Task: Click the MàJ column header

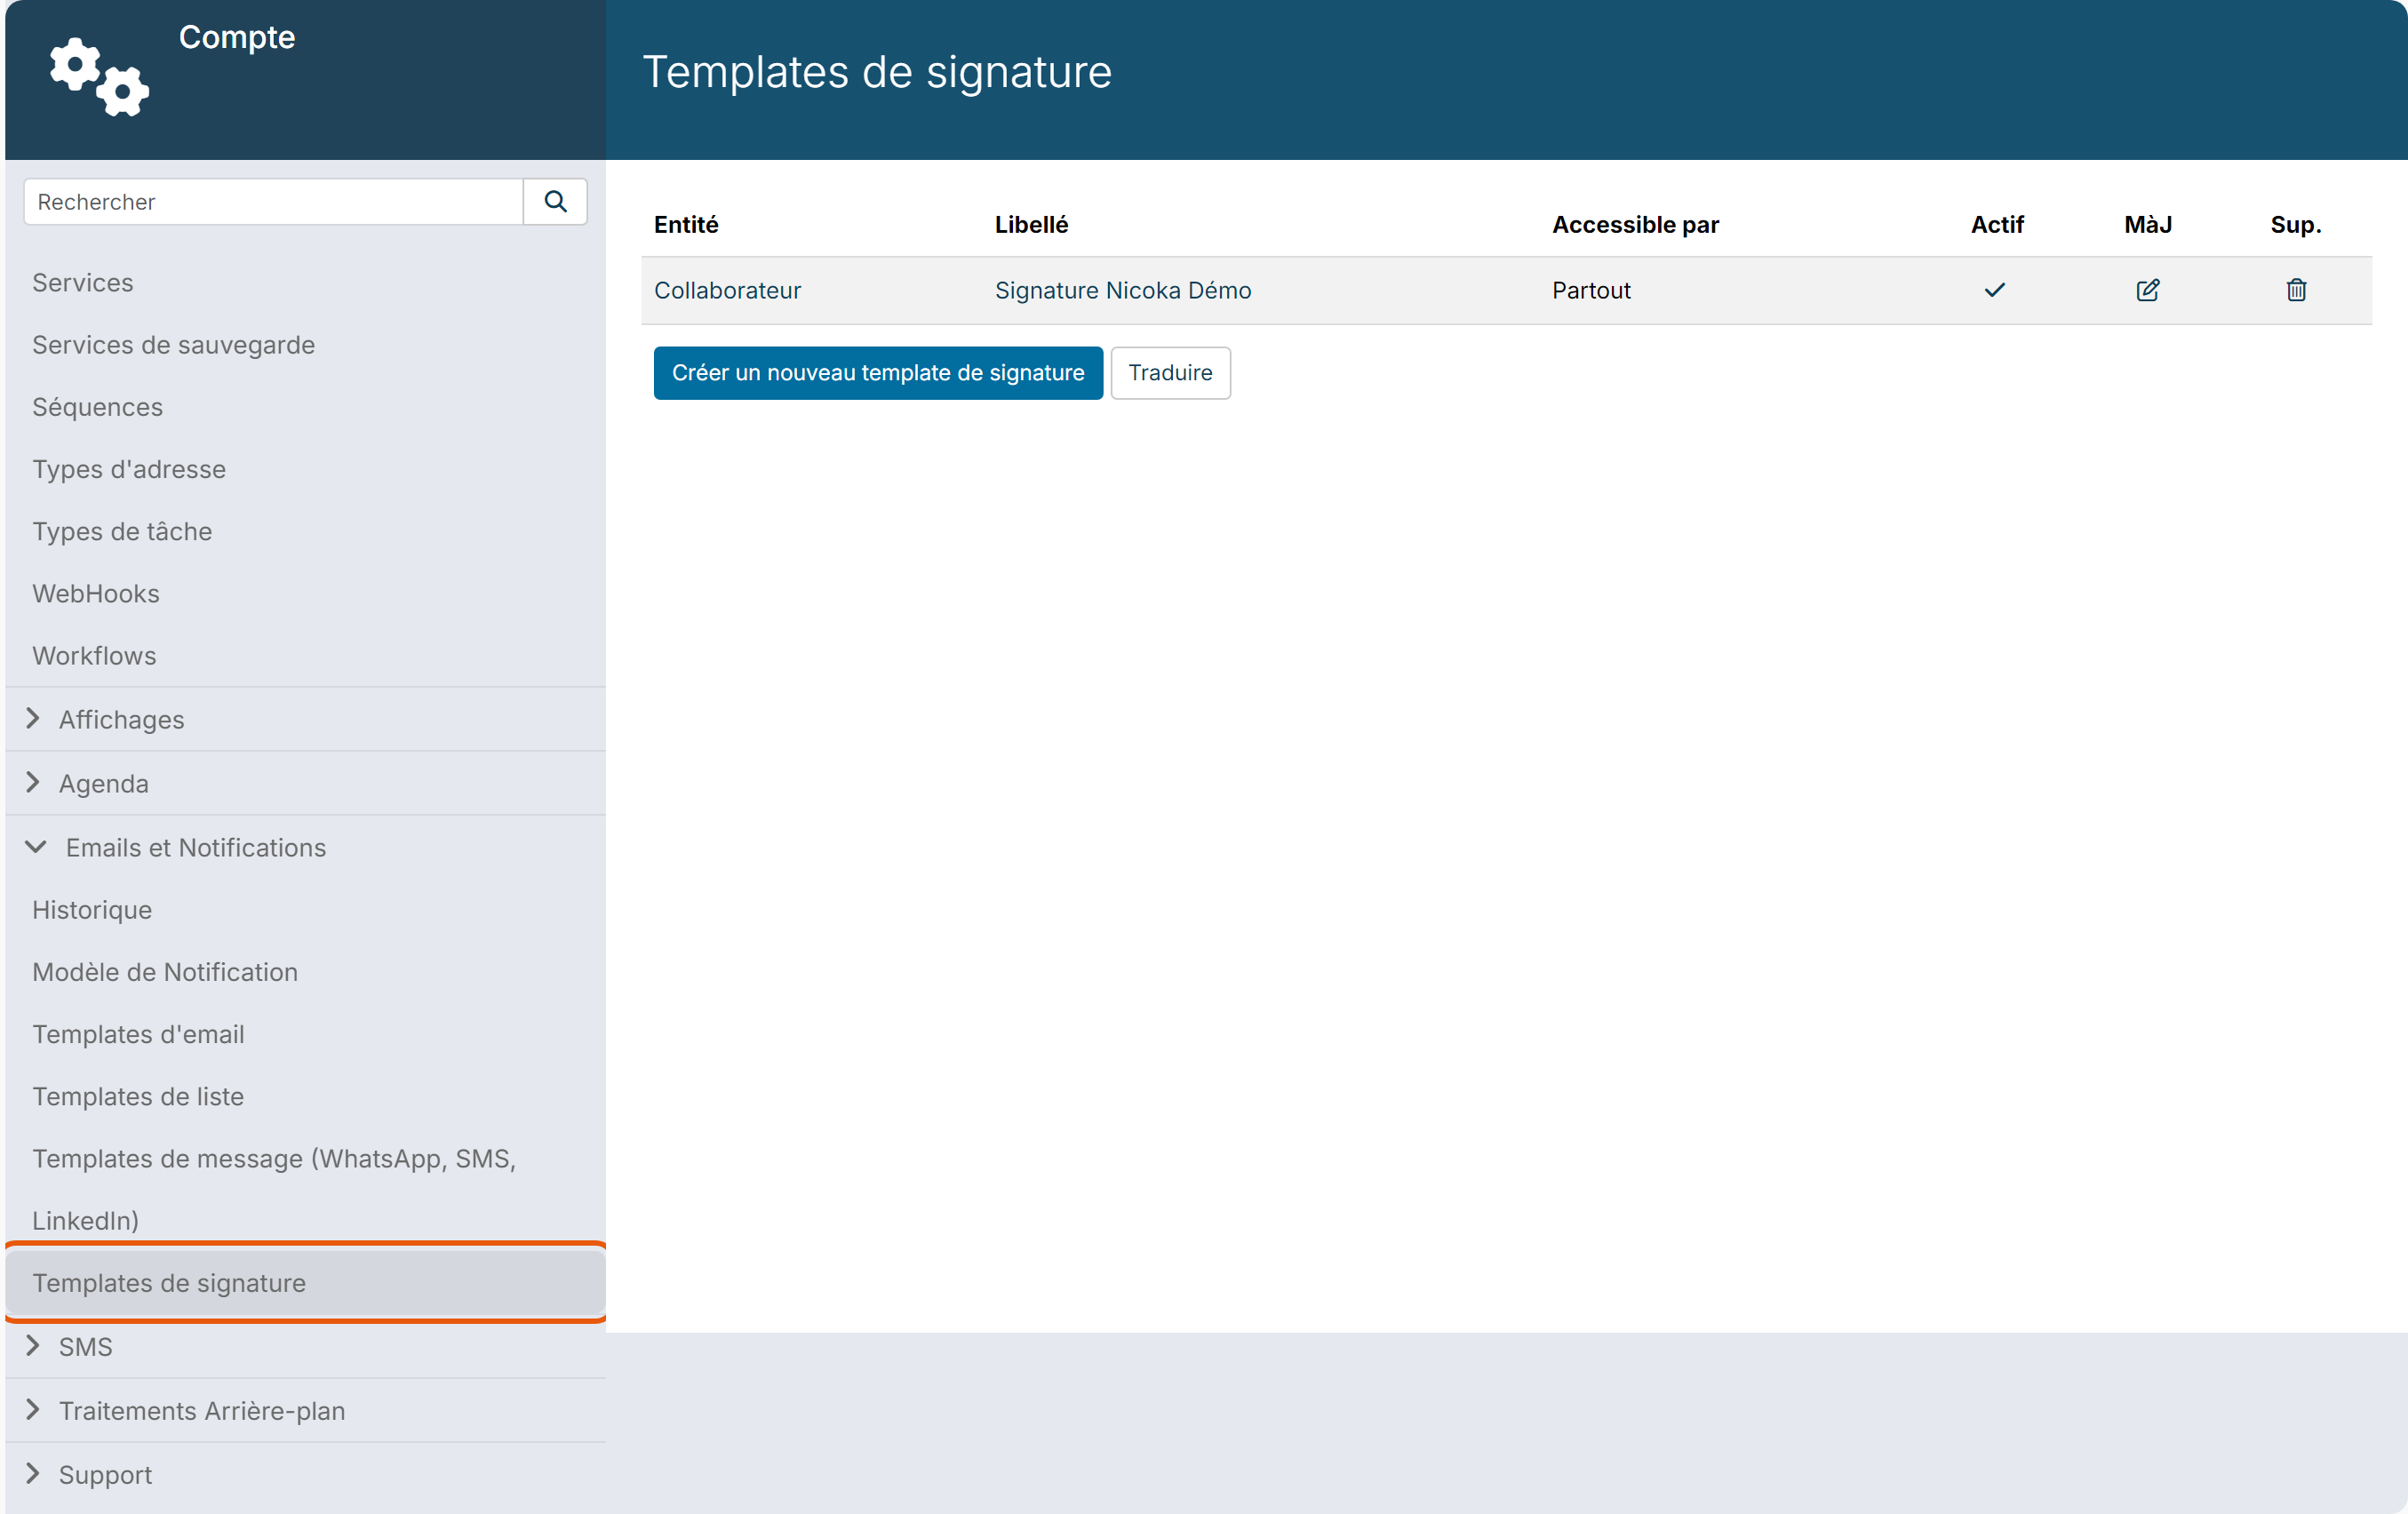Action: [x=2147, y=224]
